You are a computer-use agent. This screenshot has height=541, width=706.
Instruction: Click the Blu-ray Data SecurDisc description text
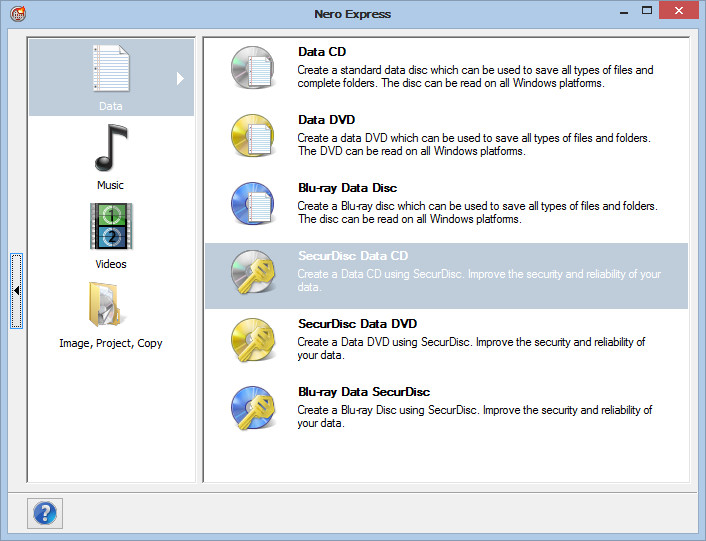[475, 416]
